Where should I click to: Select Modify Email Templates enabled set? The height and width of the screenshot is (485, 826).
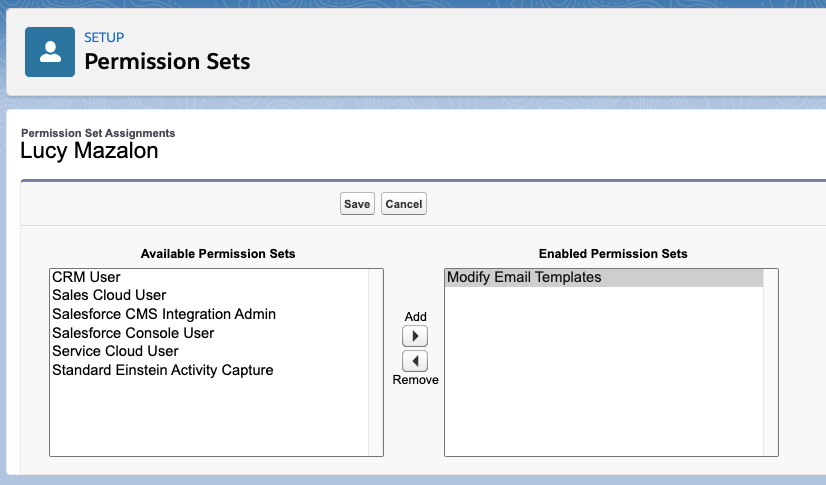[x=604, y=278]
